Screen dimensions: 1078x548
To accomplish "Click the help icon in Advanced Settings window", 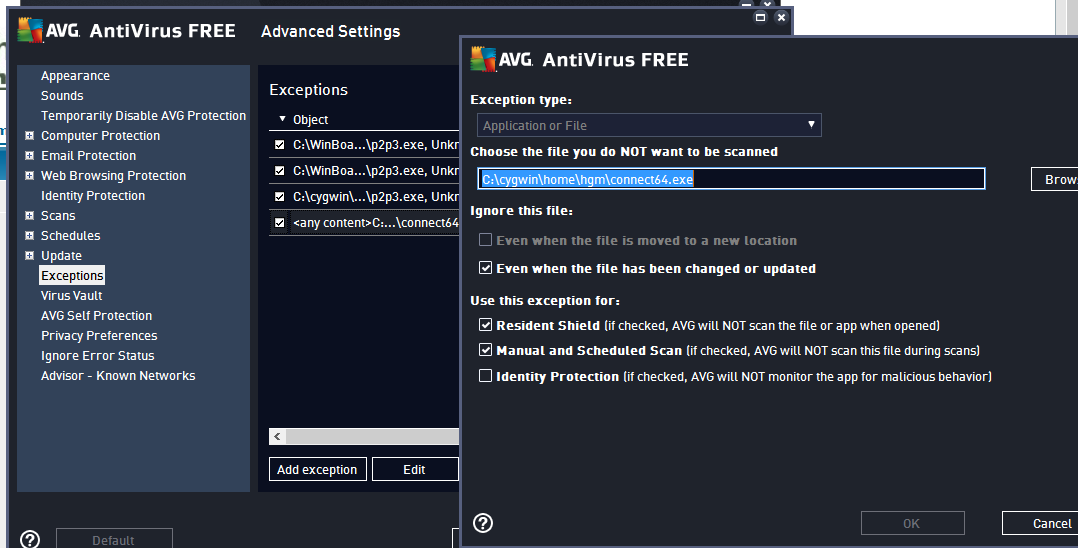I will coord(30,539).
